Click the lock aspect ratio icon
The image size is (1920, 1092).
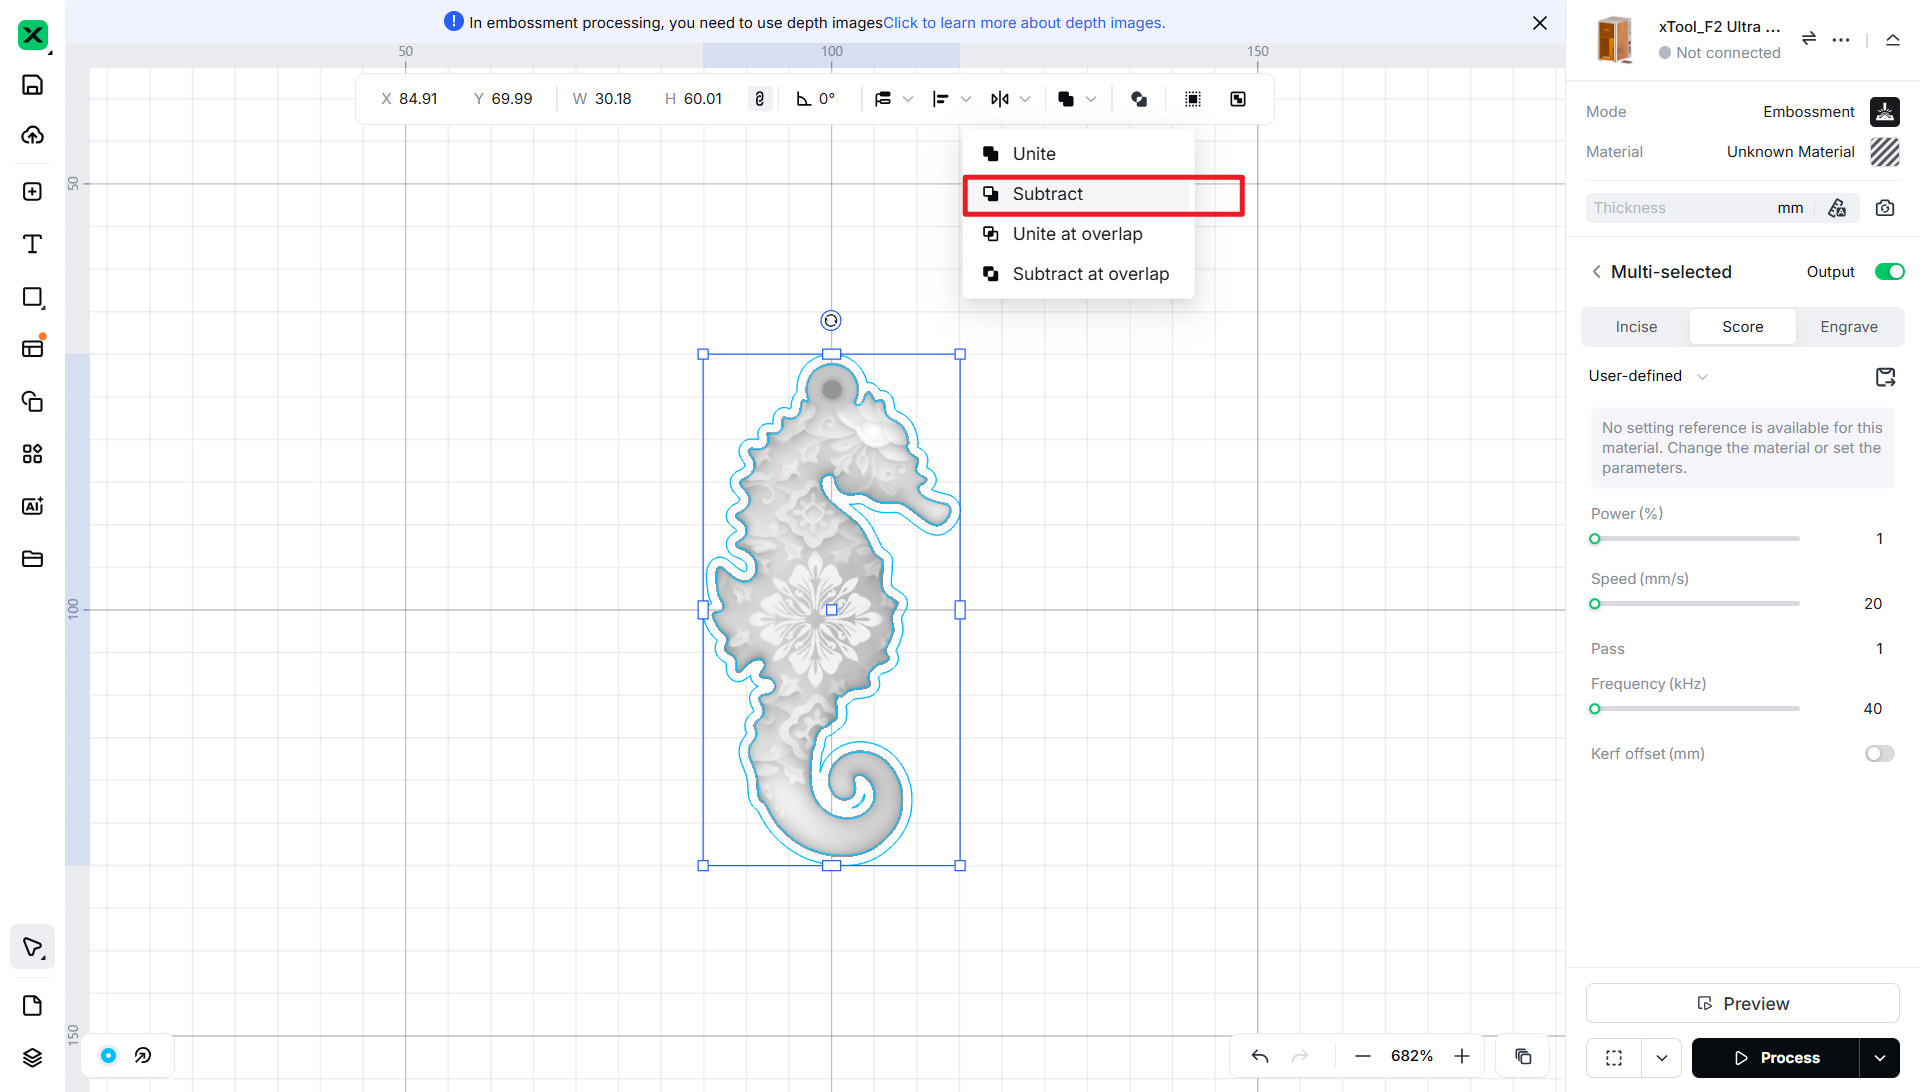coord(760,99)
